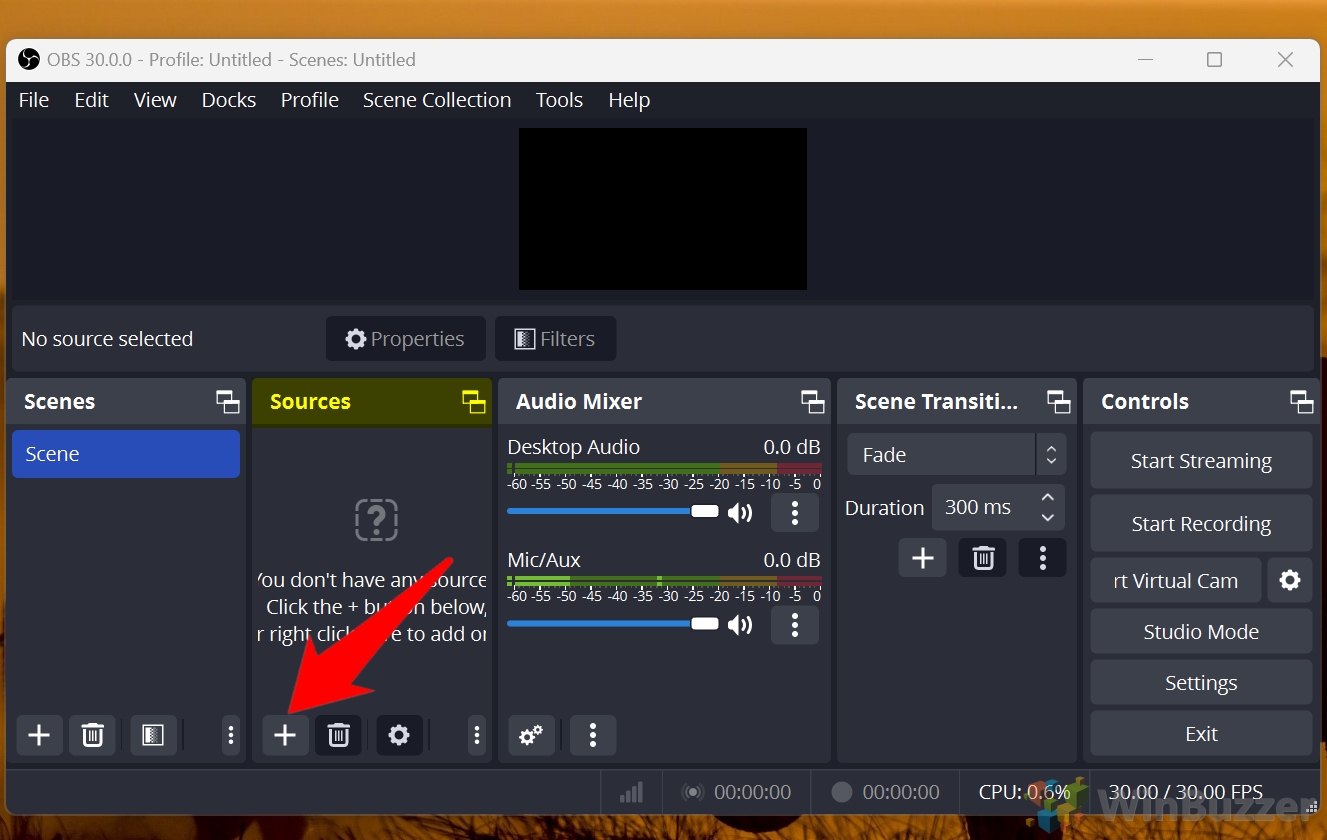1327x840 pixels.
Task: Adjust the Mic/Aux volume slider
Action: coord(612,623)
